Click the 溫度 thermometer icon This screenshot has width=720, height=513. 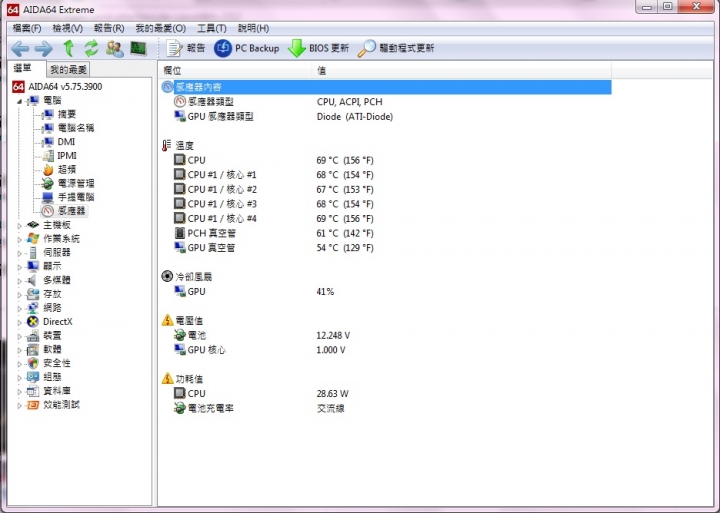pos(167,146)
